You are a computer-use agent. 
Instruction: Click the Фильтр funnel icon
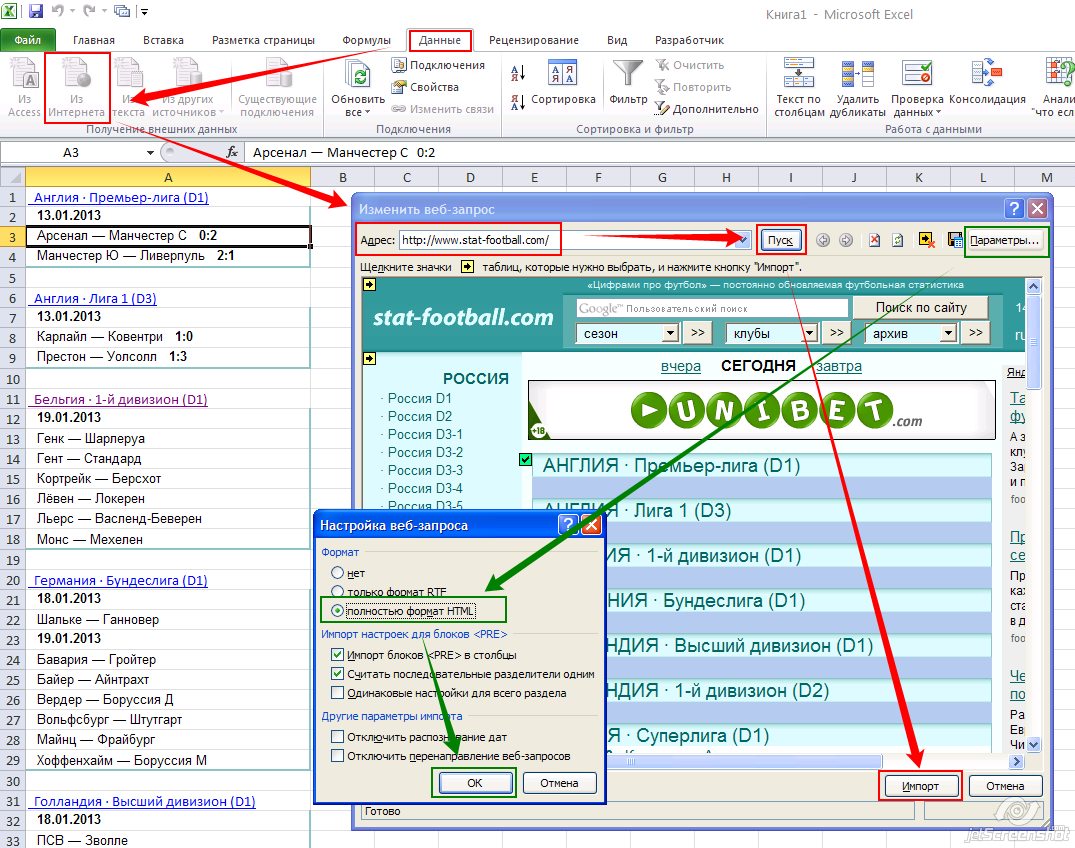coord(628,73)
